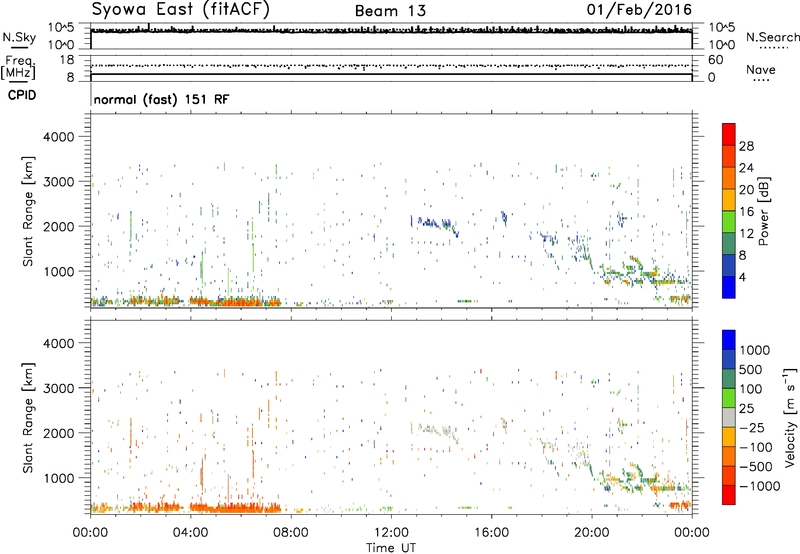Click the '16' value on the Power color bar
800x554 pixels.
(746, 212)
